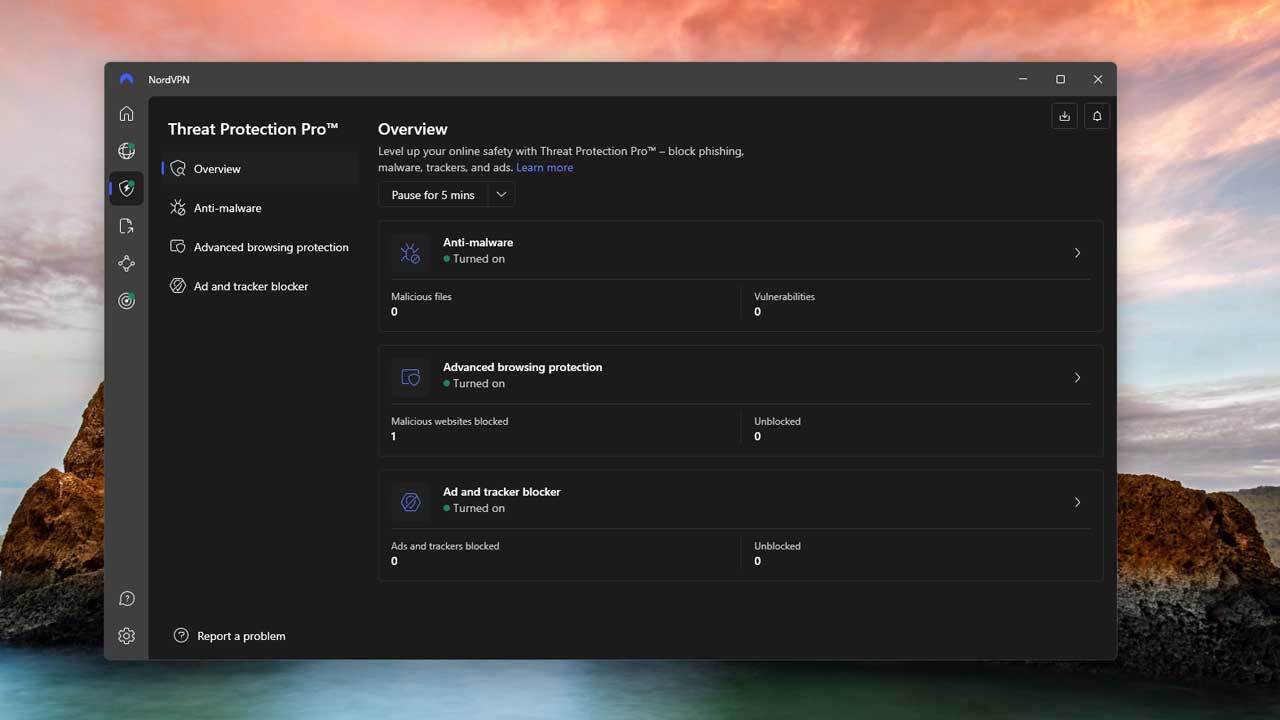Select Overview in Threat Protection menu

pos(260,169)
